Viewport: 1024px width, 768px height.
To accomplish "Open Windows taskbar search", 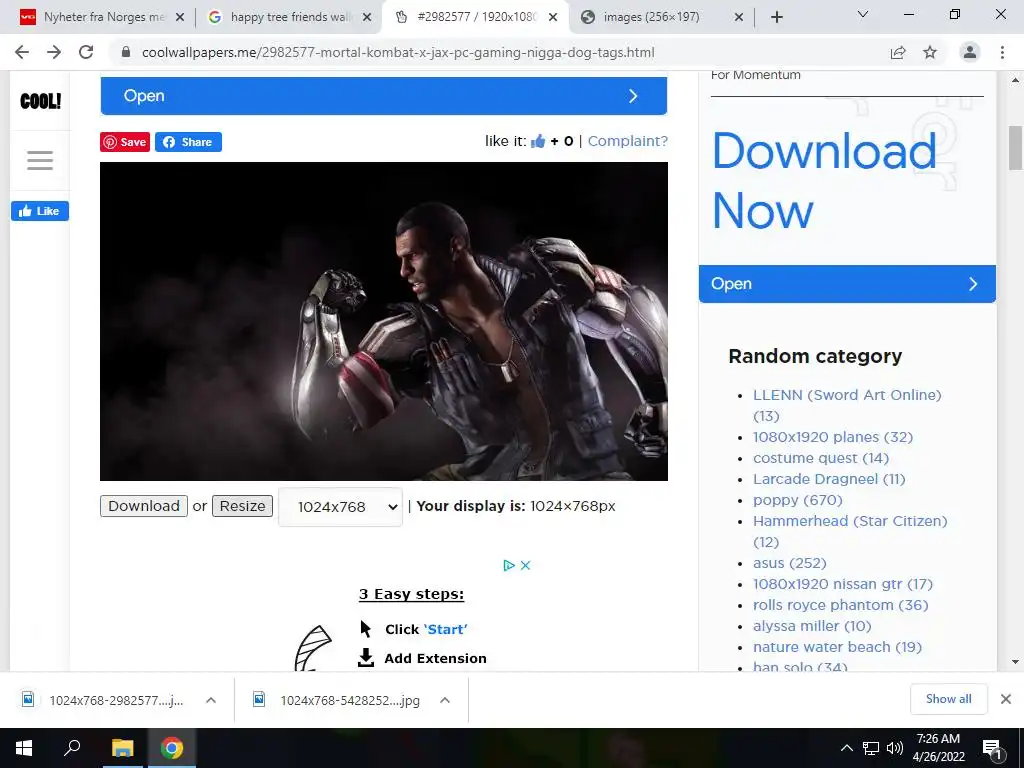I will pyautogui.click(x=72, y=748).
